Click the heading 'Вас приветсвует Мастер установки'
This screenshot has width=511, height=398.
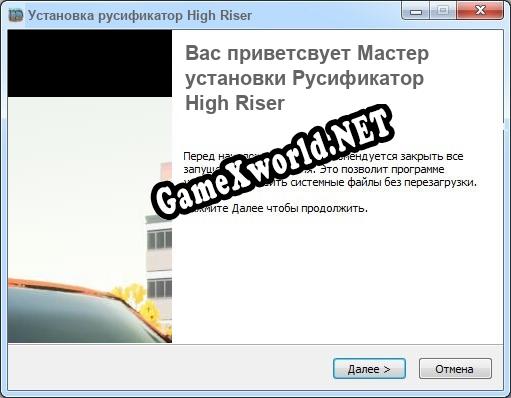point(307,65)
